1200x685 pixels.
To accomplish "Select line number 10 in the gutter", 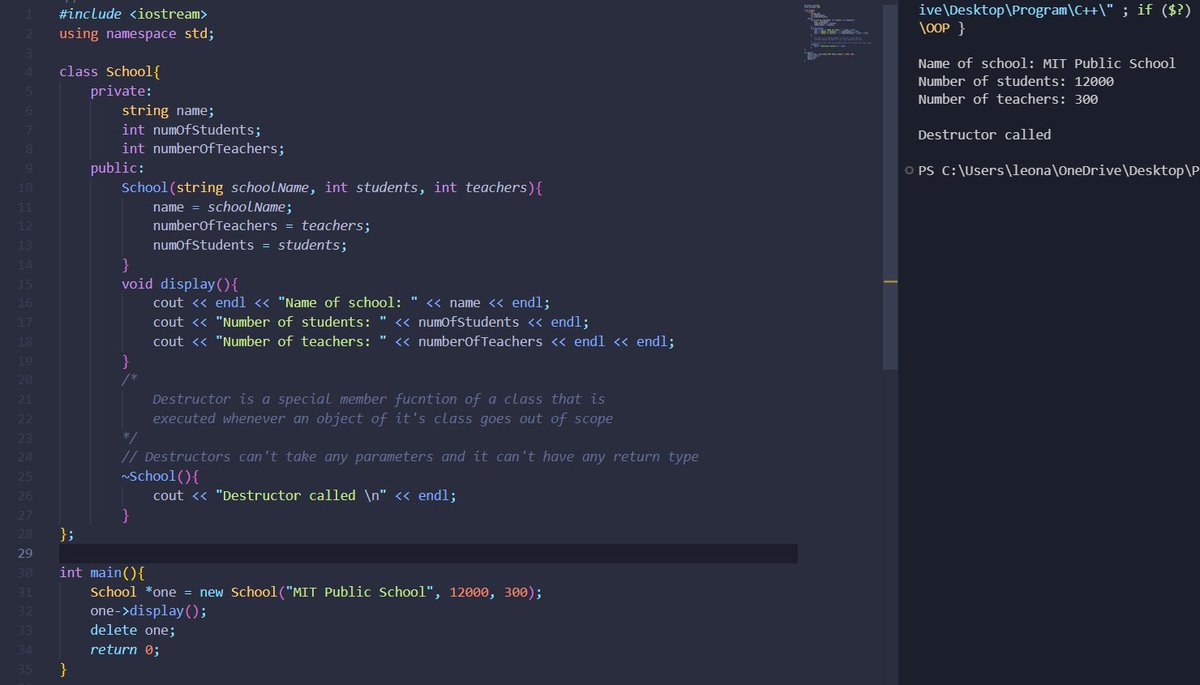I will [26, 187].
